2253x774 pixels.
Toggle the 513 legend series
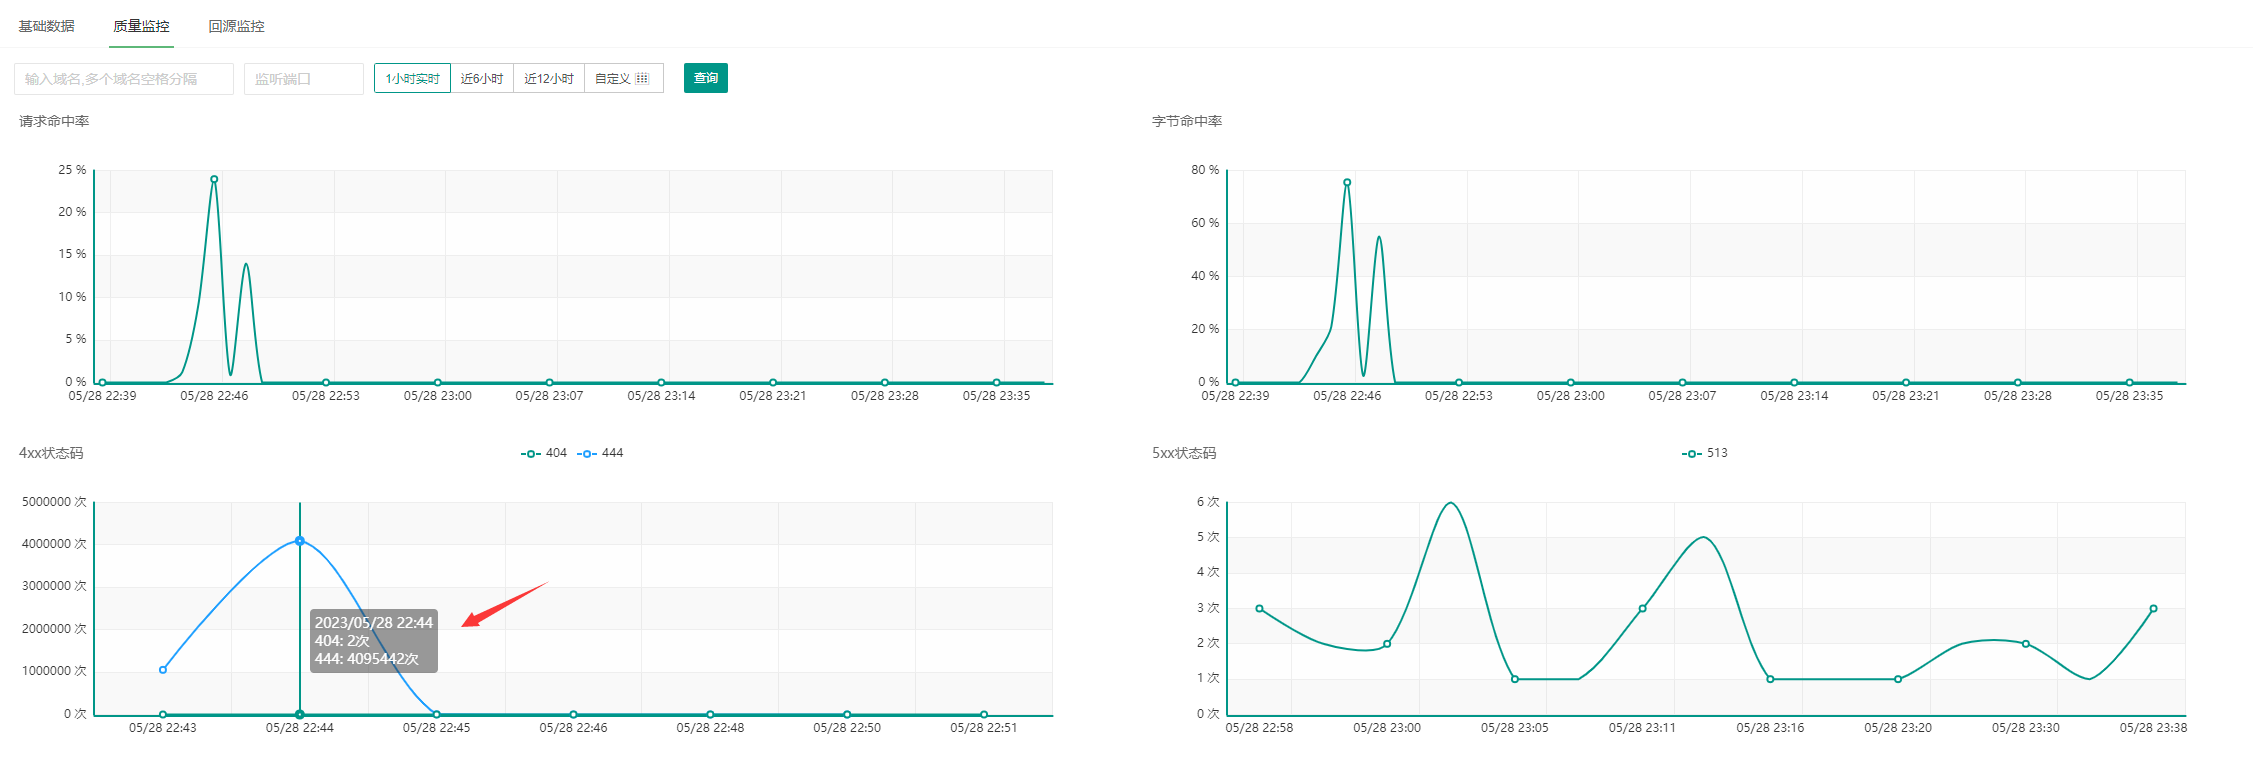click(1705, 453)
